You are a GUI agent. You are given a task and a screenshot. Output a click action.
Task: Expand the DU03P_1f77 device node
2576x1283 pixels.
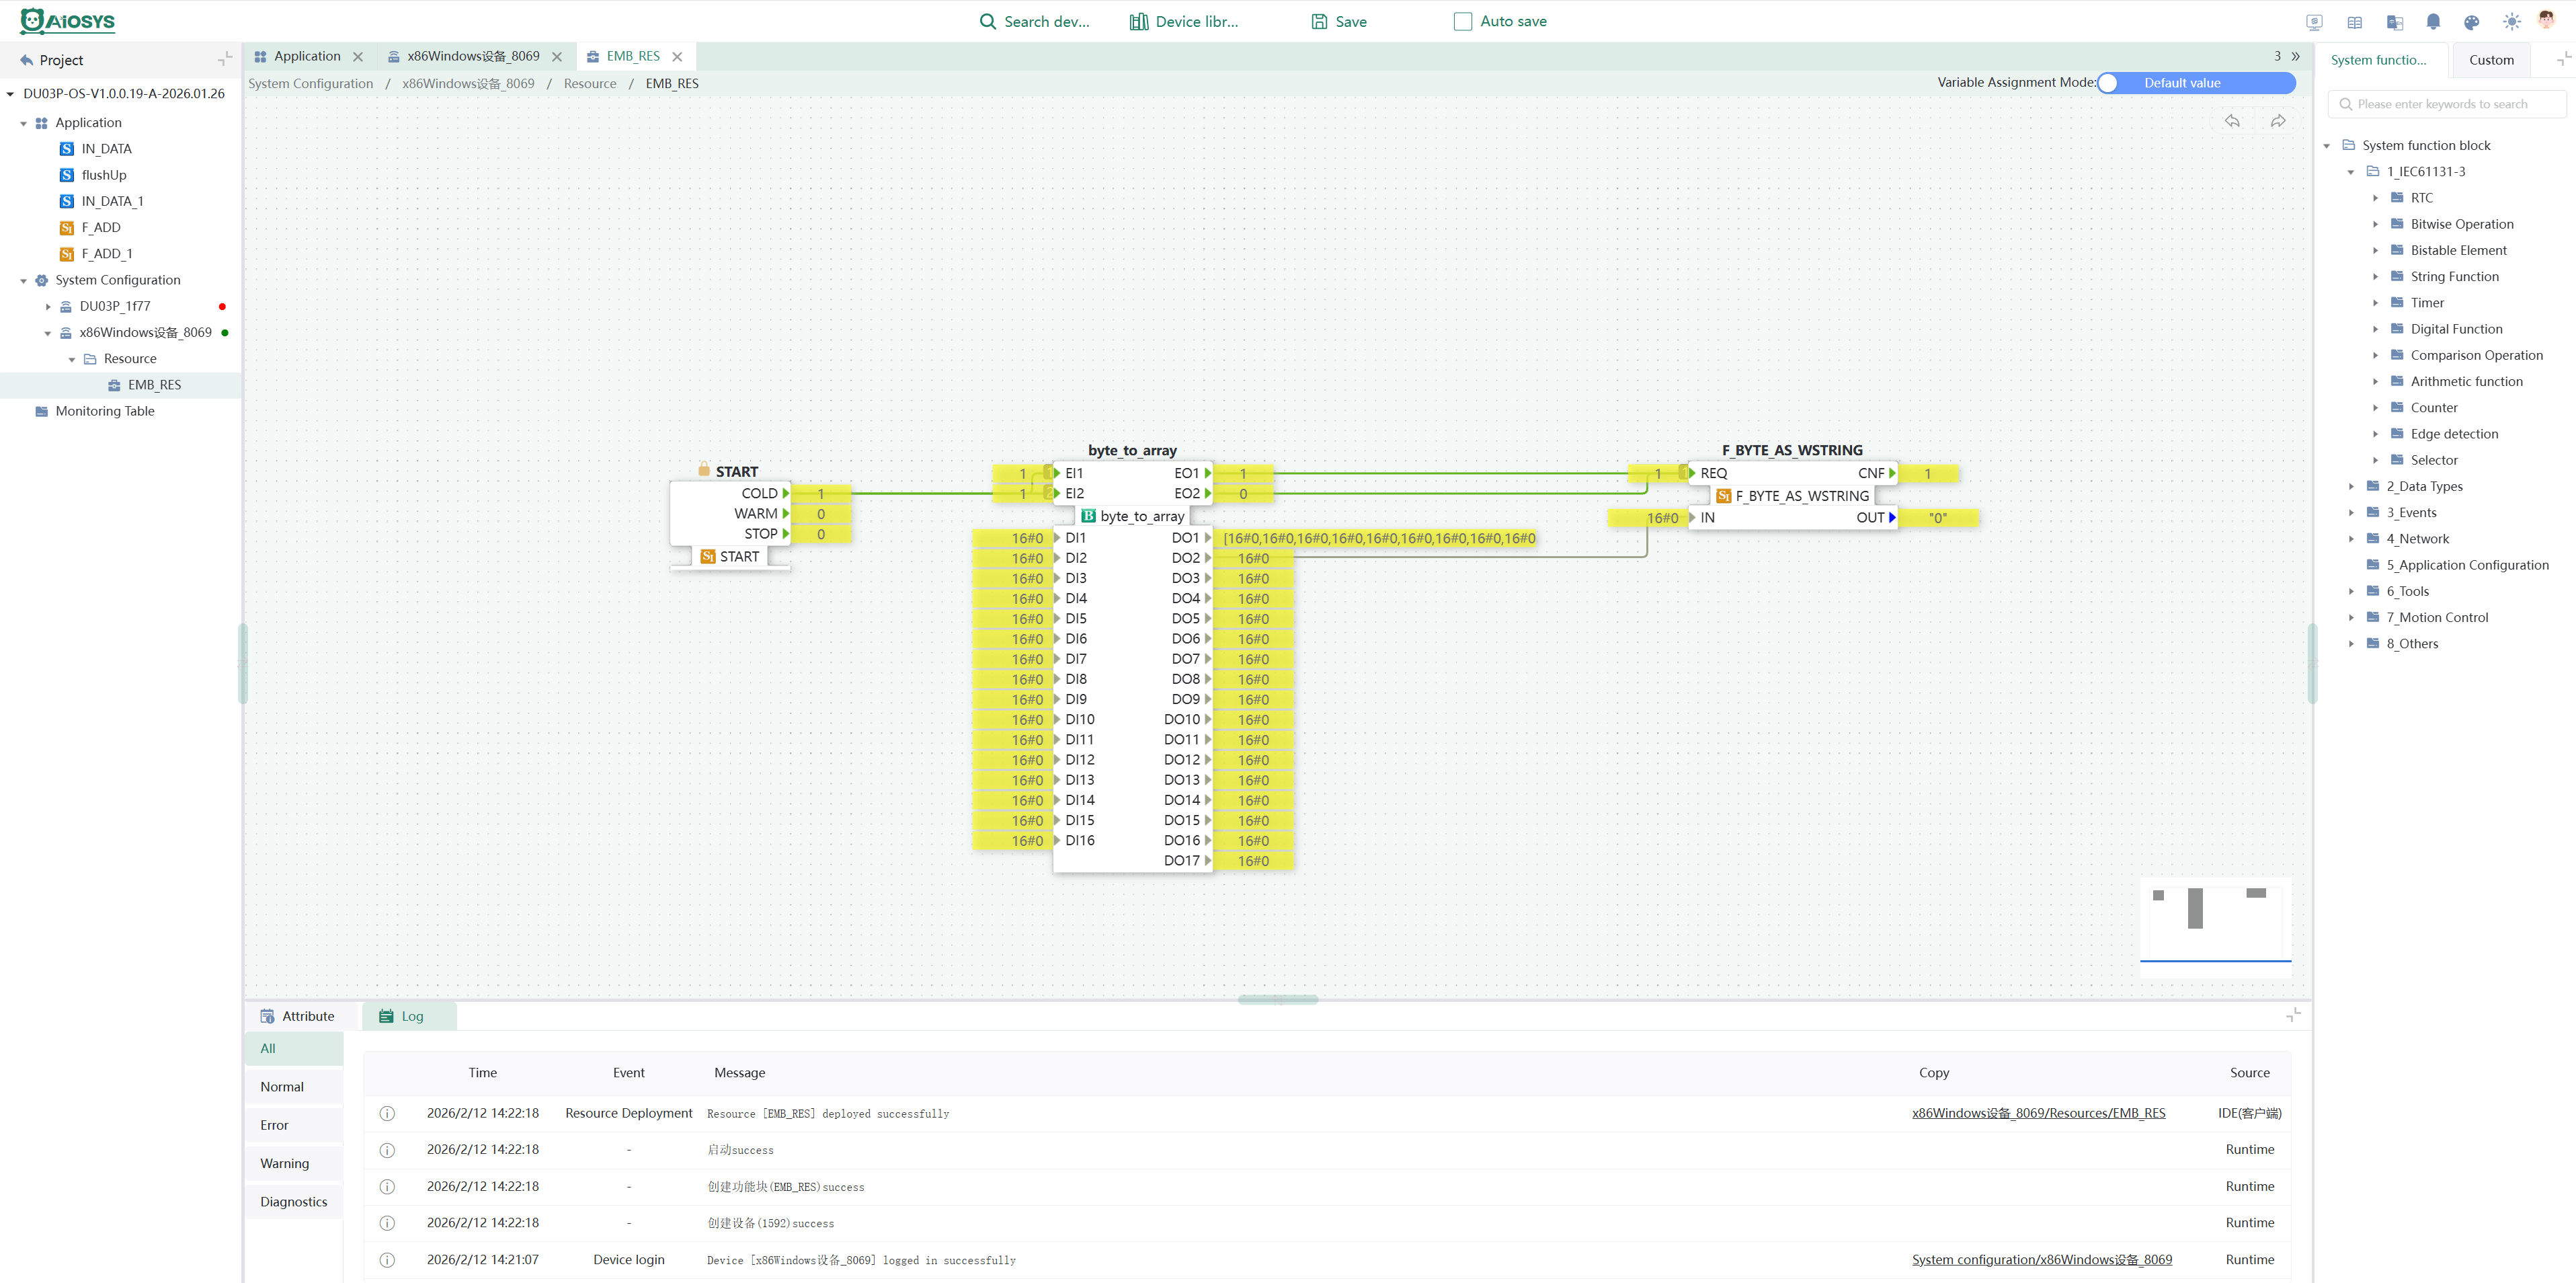pos(48,307)
